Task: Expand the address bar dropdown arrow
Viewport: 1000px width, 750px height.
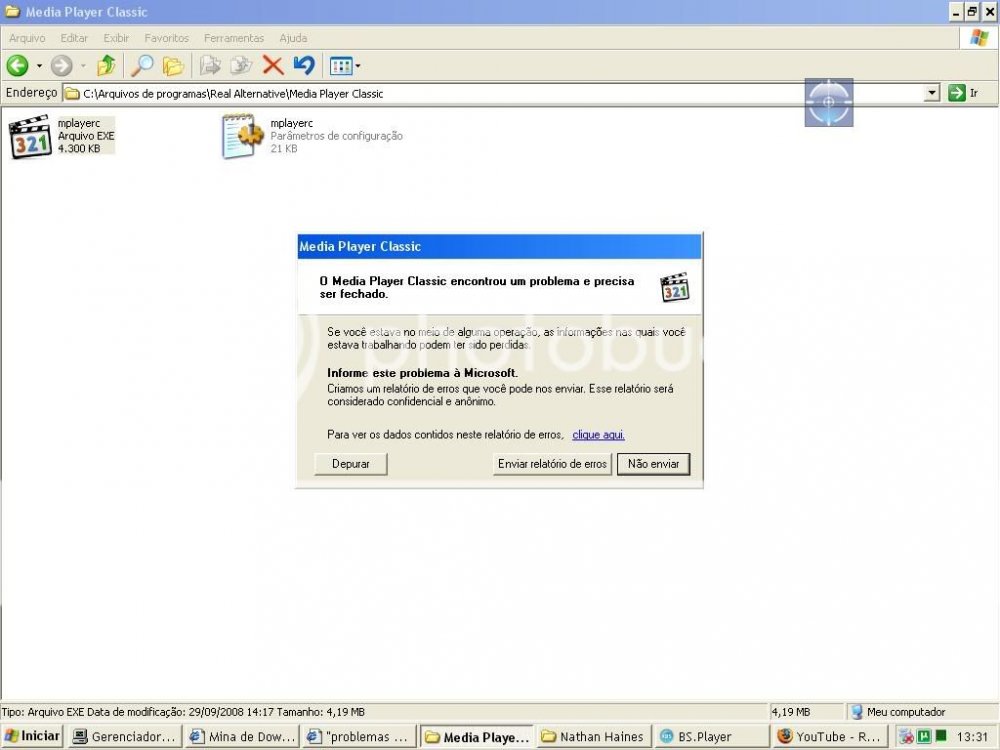Action: pos(932,93)
